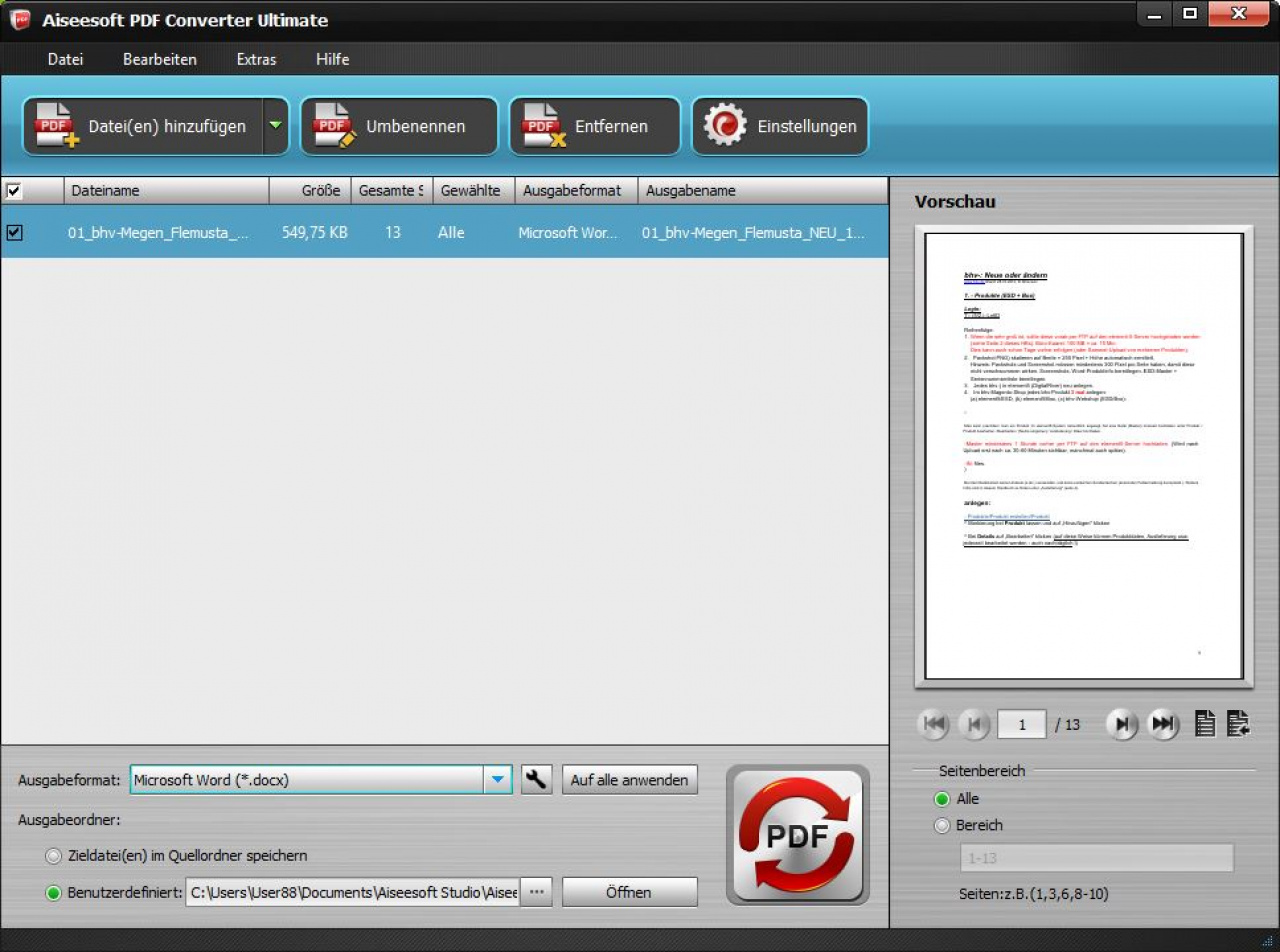Open the Bearbeiten menu
Image resolution: width=1280 pixels, height=952 pixels.
[x=160, y=59]
